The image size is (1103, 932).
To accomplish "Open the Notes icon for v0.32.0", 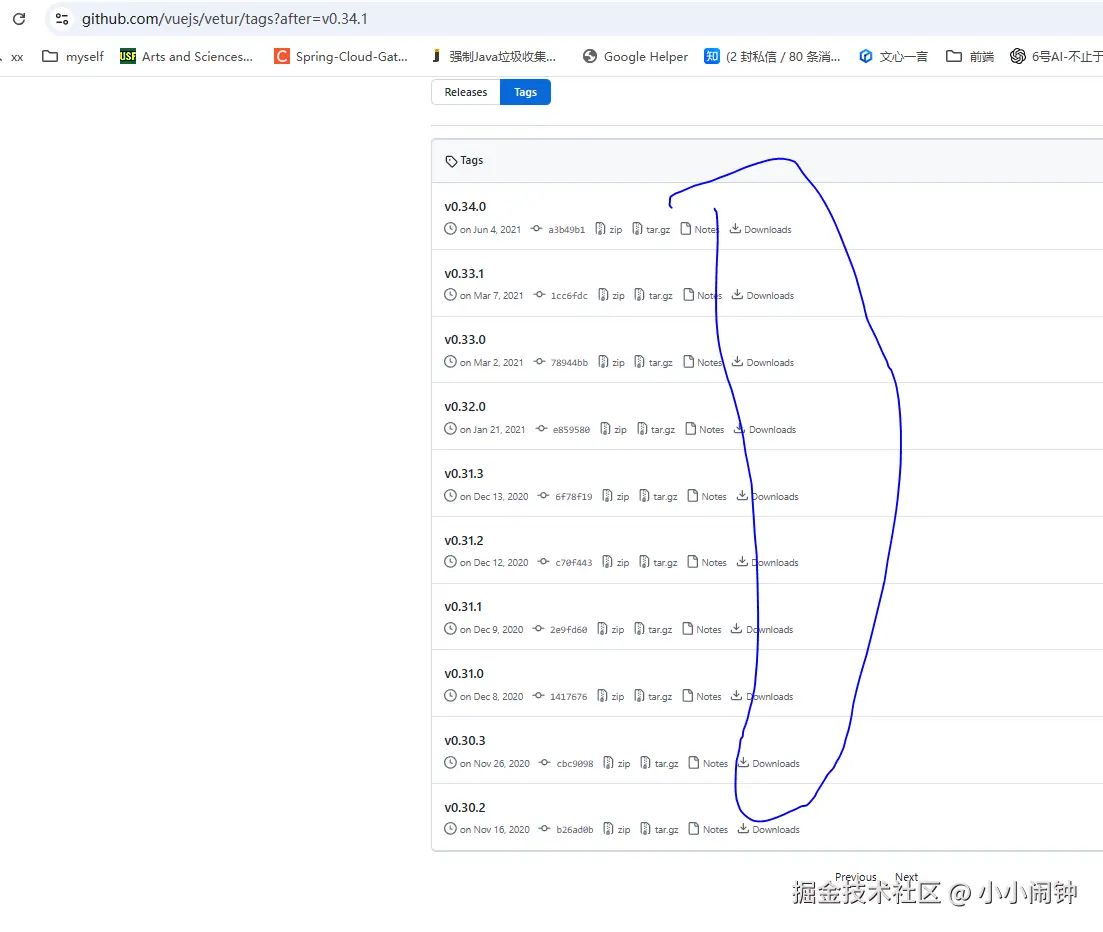I will tap(691, 429).
